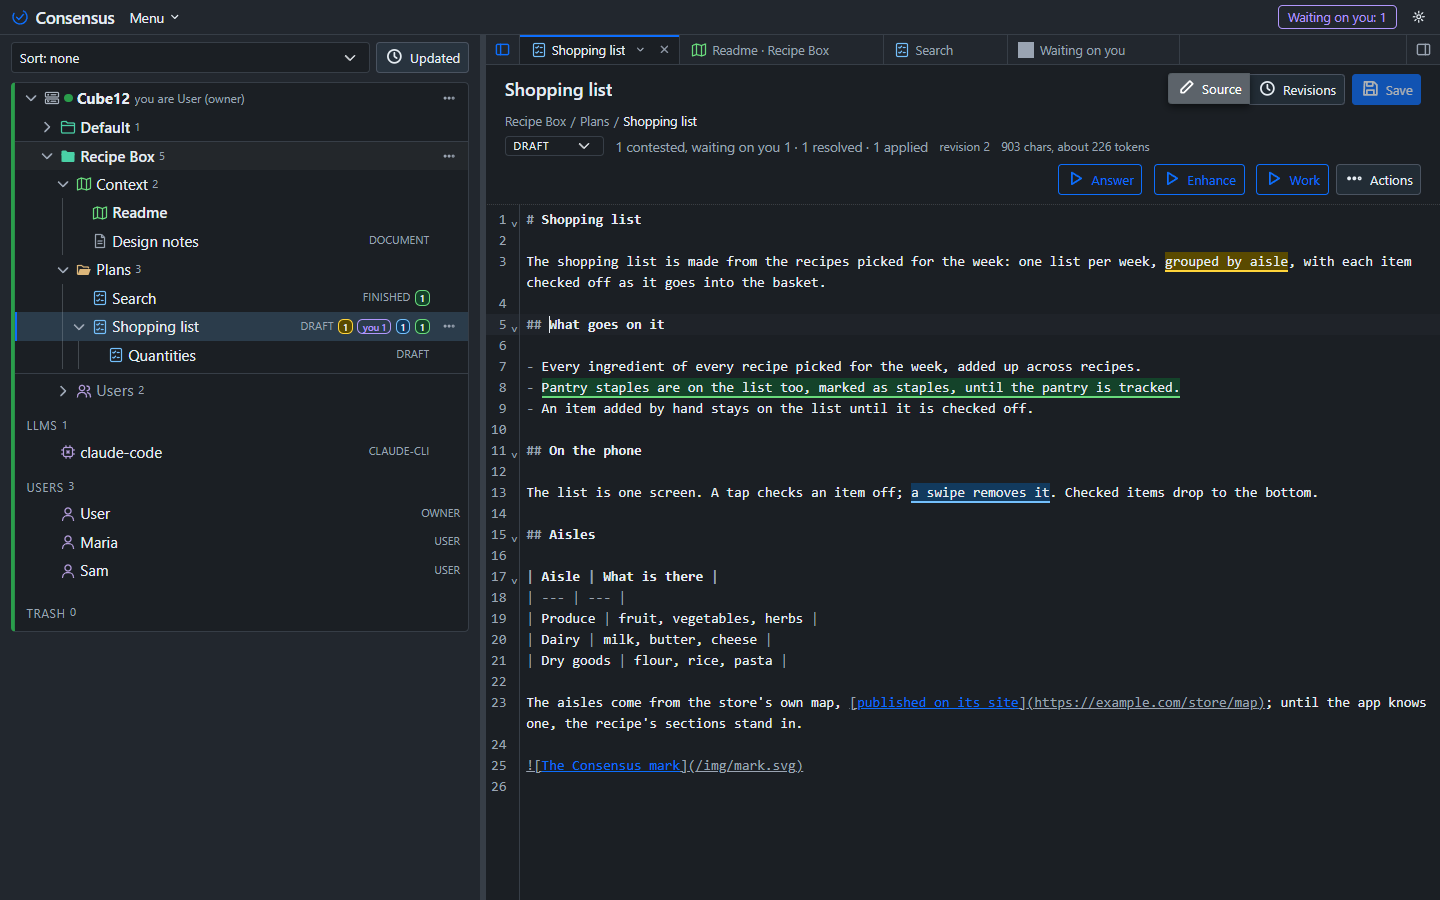Viewport: 1440px width, 900px height.
Task: Open the Sort: none dropdown
Action: click(x=190, y=58)
